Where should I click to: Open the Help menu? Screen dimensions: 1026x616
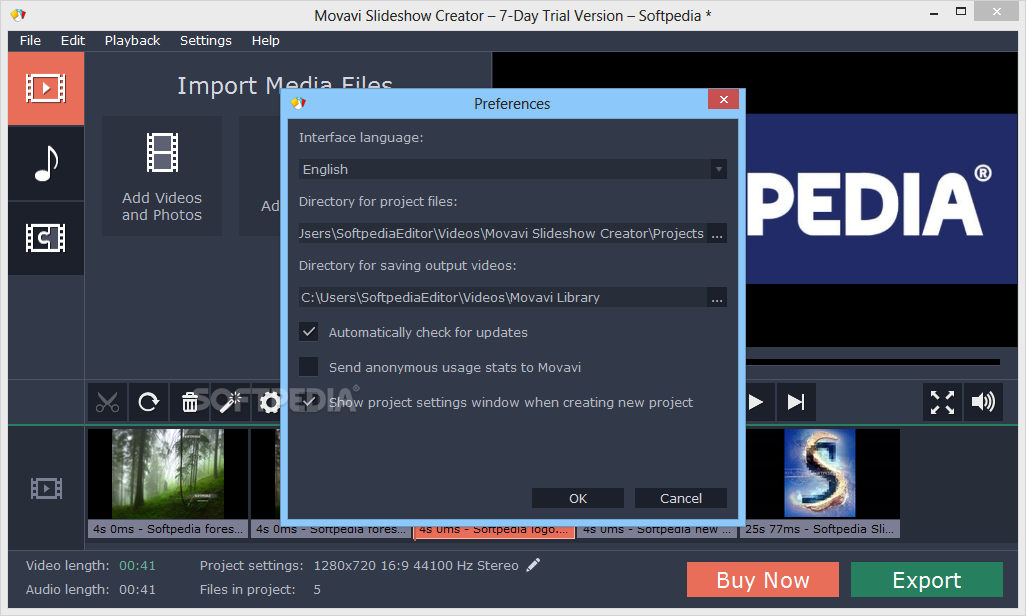tap(265, 41)
